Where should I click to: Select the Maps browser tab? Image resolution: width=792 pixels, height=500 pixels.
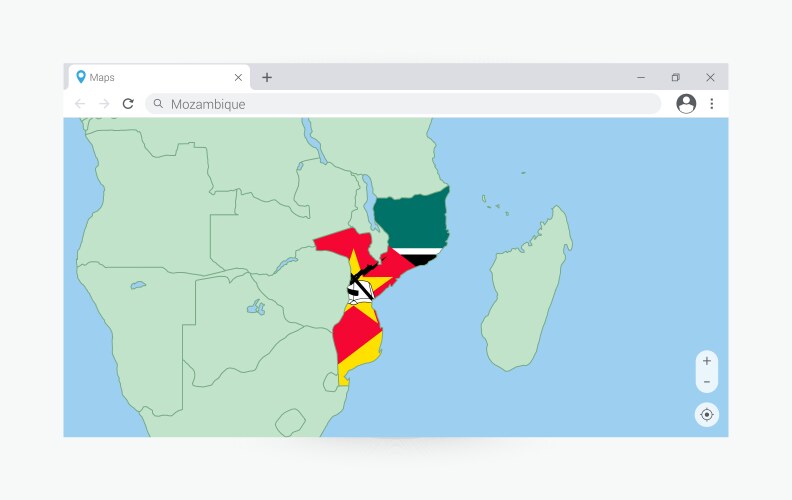point(159,77)
